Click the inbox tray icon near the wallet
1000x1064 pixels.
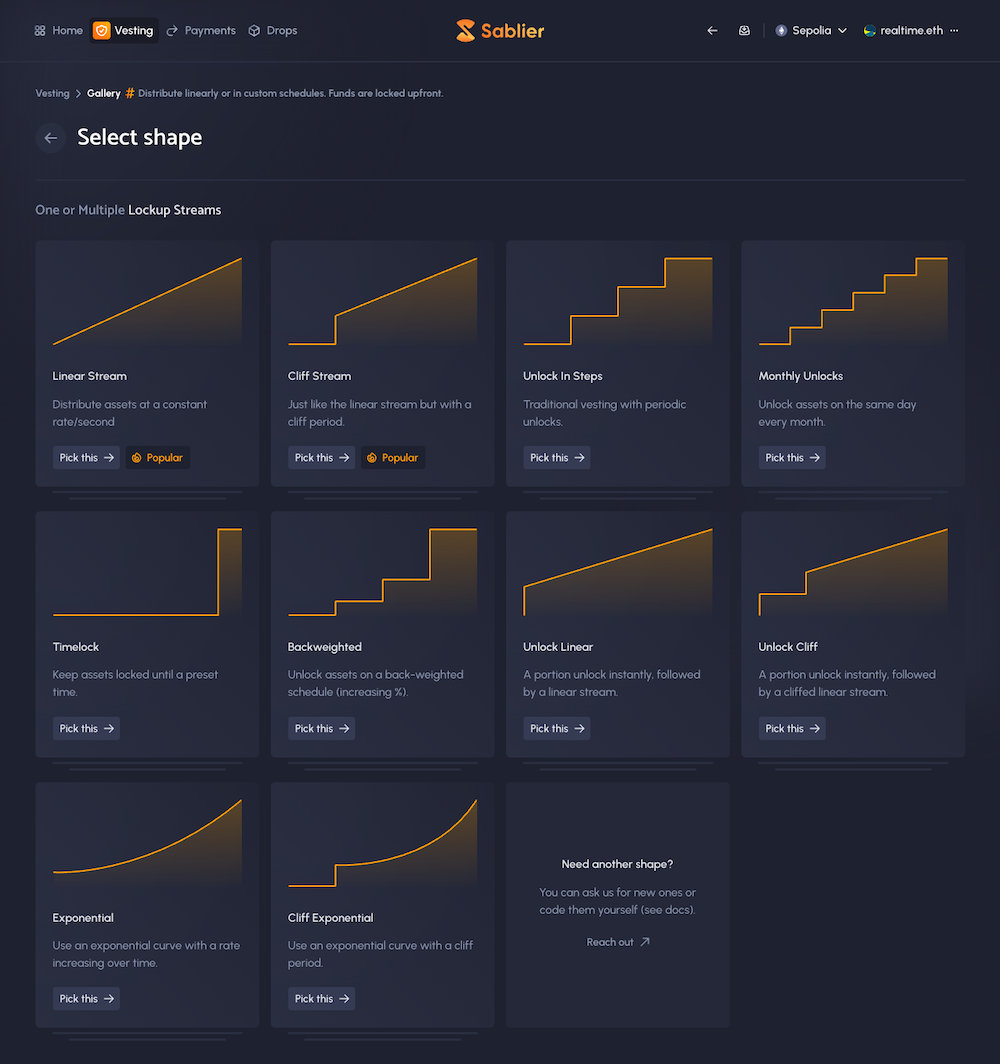click(x=744, y=30)
